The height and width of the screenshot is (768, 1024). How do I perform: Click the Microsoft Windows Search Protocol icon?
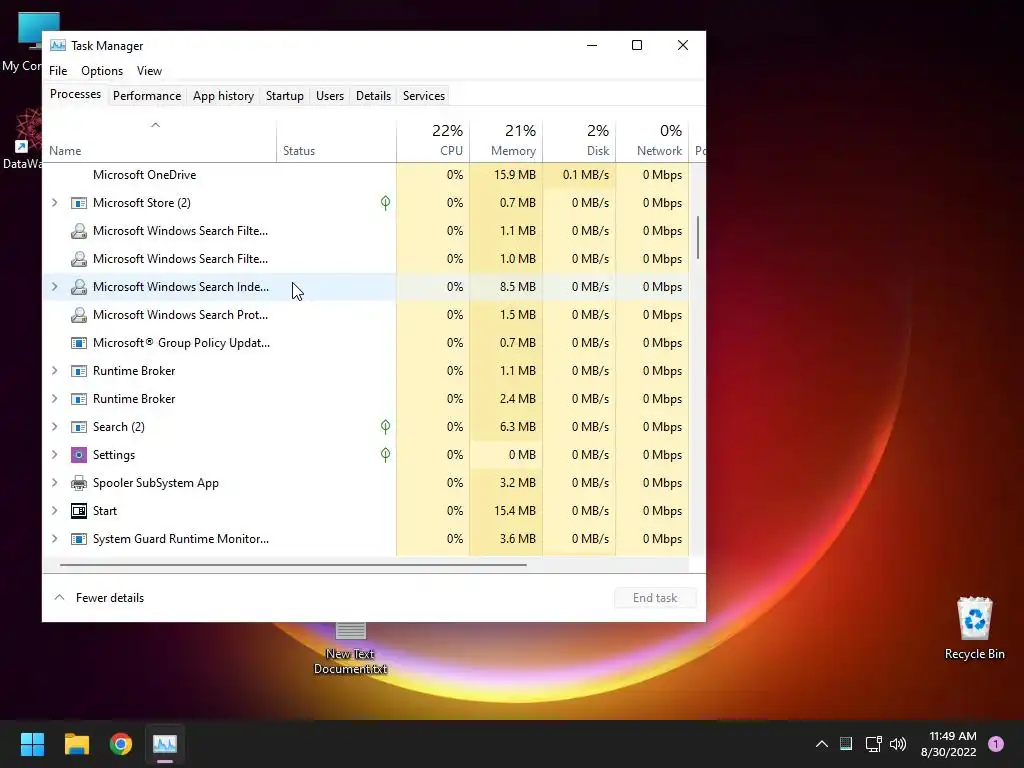tap(78, 315)
